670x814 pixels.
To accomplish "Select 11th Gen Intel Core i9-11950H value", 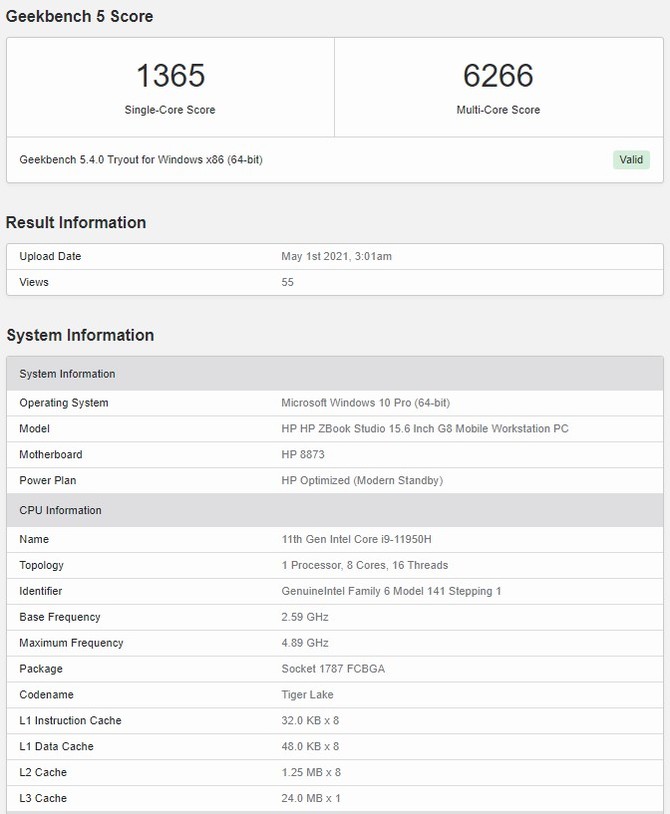I will click(x=356, y=539).
